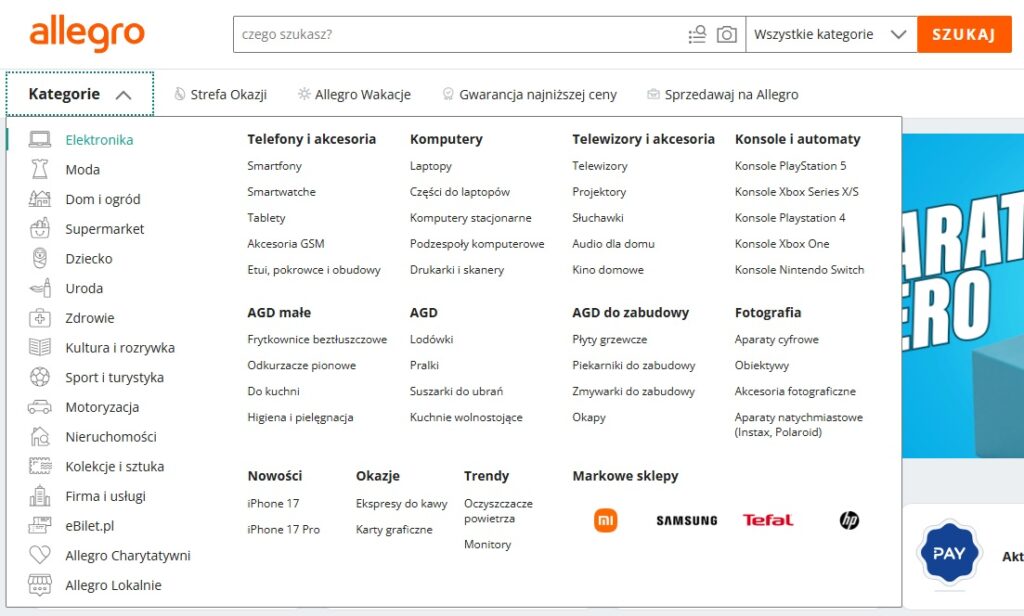The width and height of the screenshot is (1024, 616).
Task: Open the HP brand store logo
Action: click(x=849, y=520)
